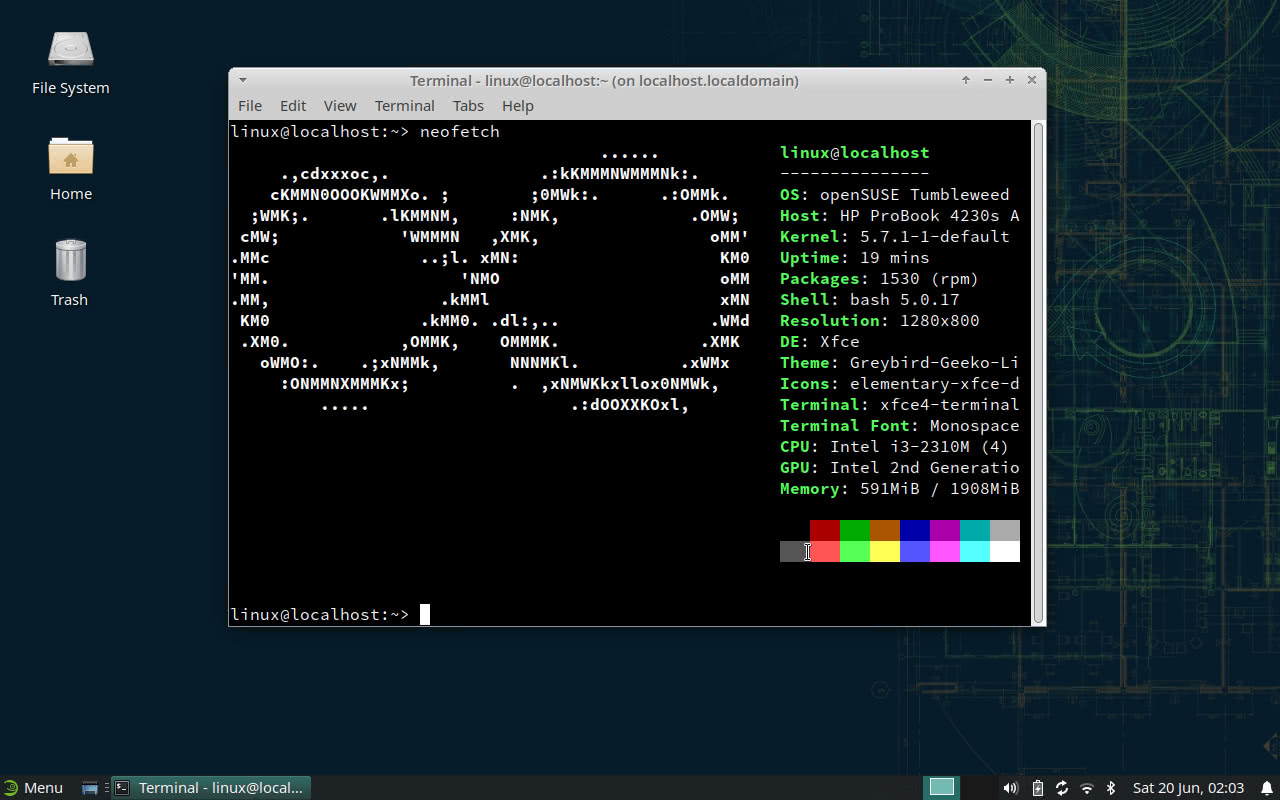Click the Wi-Fi network tray icon
The height and width of the screenshot is (800, 1280).
pos(1086,787)
